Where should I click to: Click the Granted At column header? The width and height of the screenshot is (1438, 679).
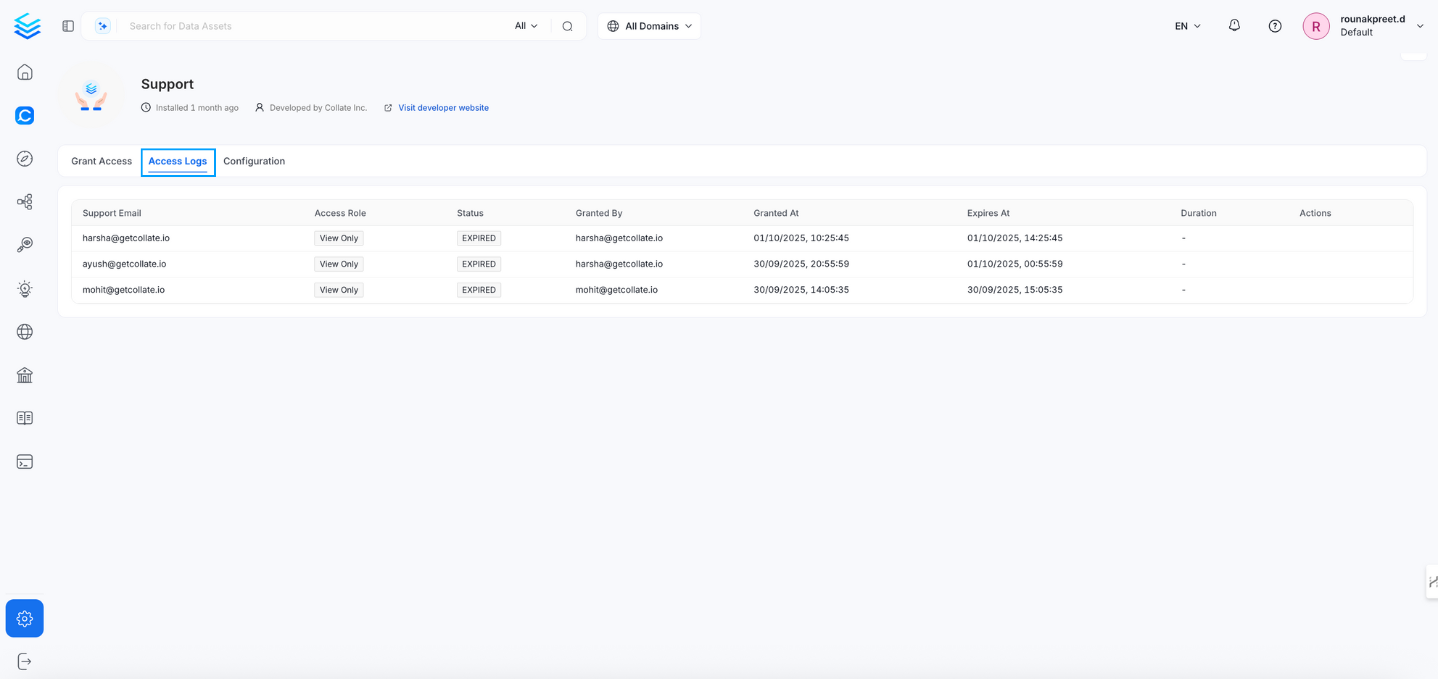[776, 213]
